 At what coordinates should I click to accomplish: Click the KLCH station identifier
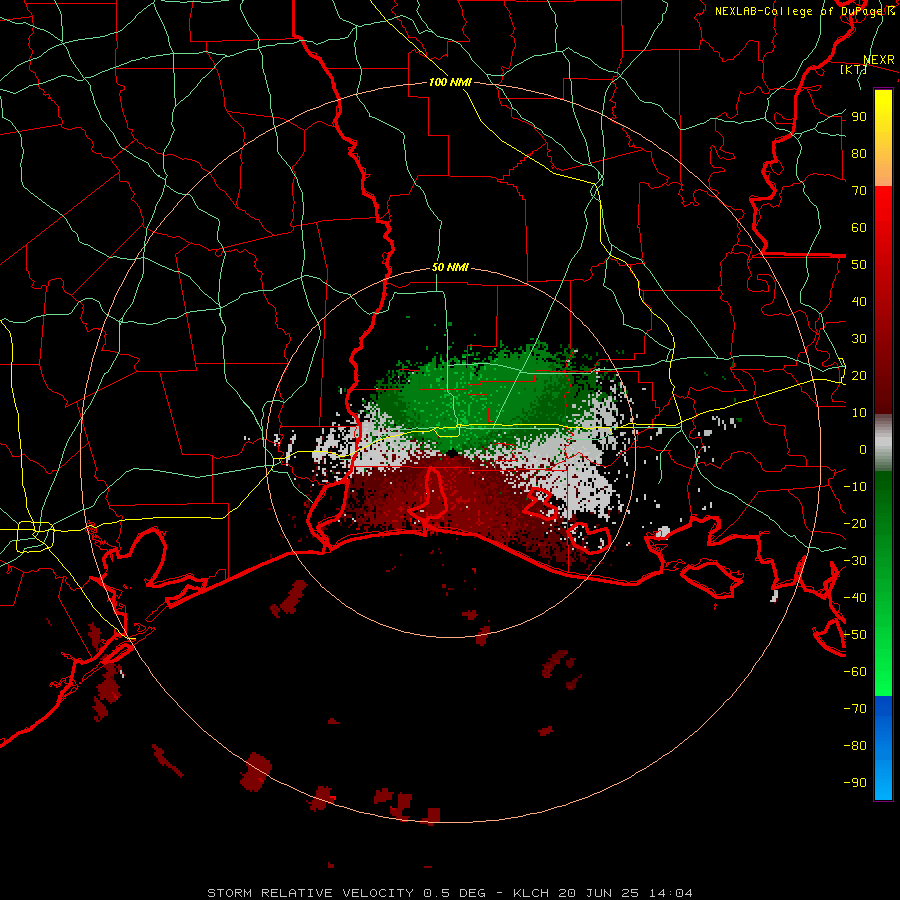pyautogui.click(x=533, y=893)
